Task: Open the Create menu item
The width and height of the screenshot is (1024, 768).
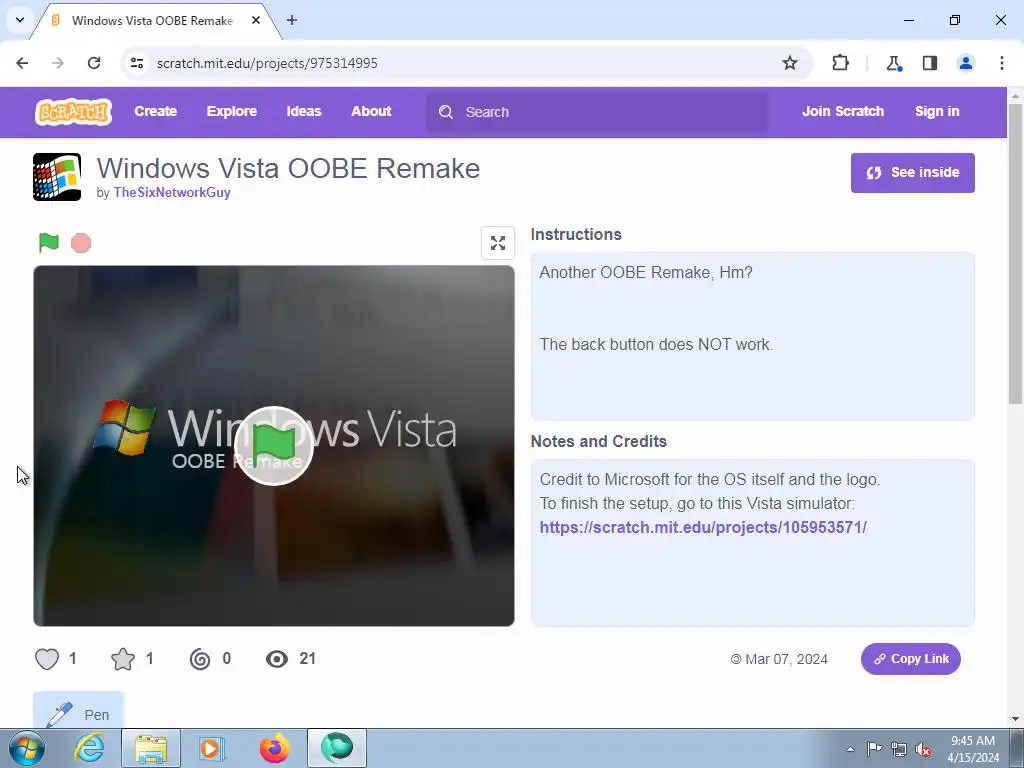Action: (155, 112)
